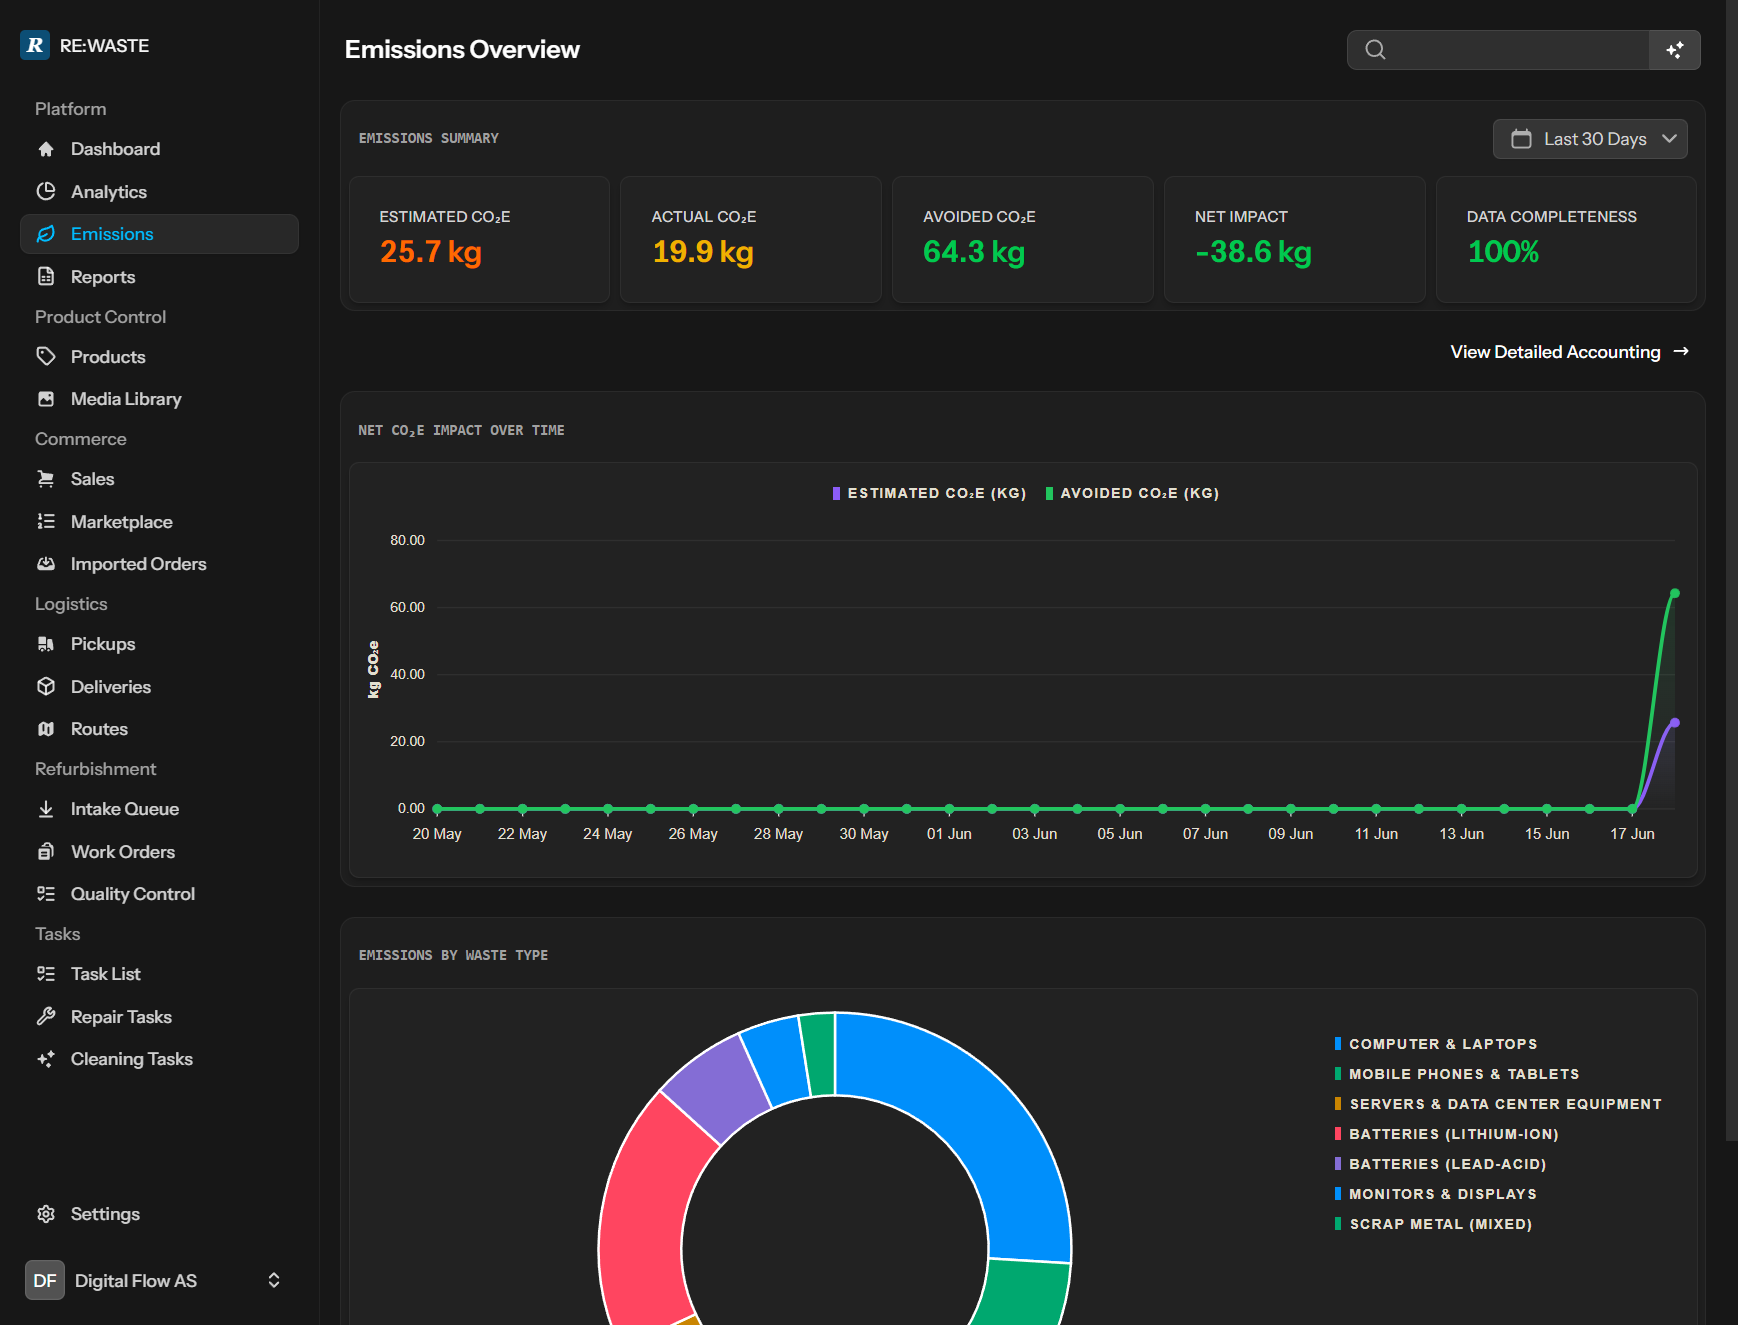Click the estimated CO₂e purple end point
Viewport: 1738px width, 1325px height.
(1675, 722)
